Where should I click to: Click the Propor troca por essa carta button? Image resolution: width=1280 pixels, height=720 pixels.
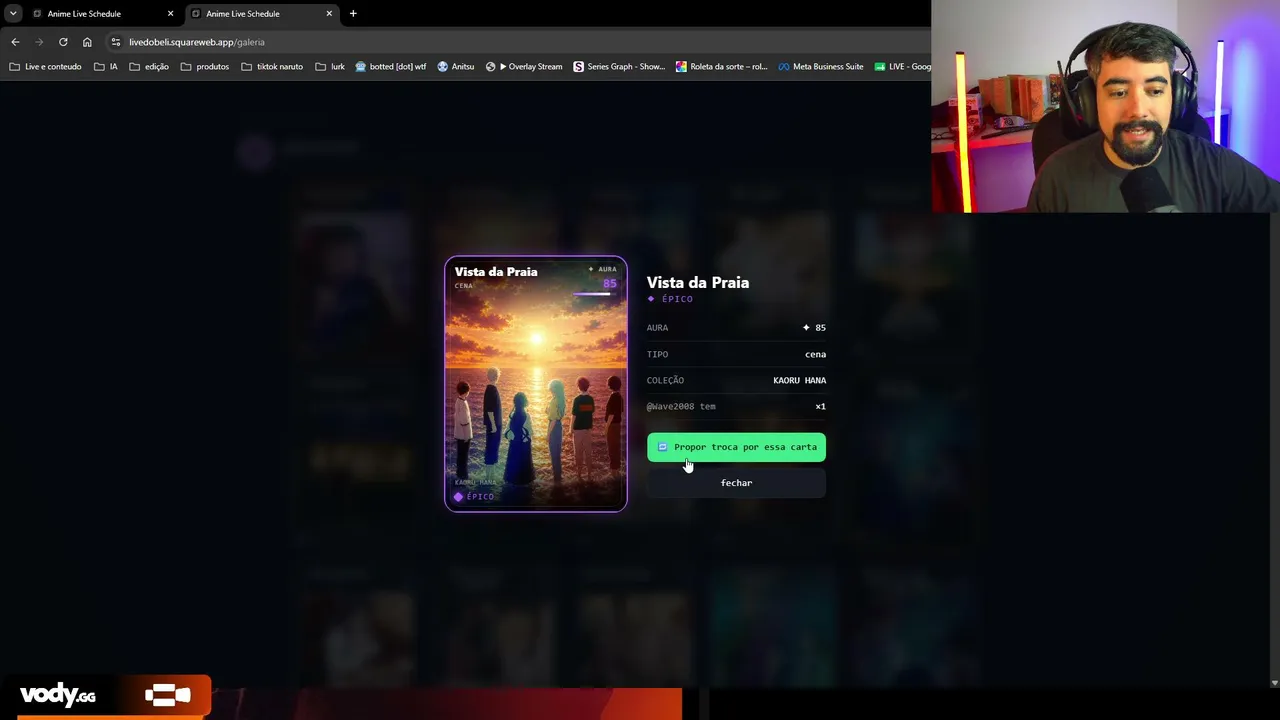tap(736, 447)
